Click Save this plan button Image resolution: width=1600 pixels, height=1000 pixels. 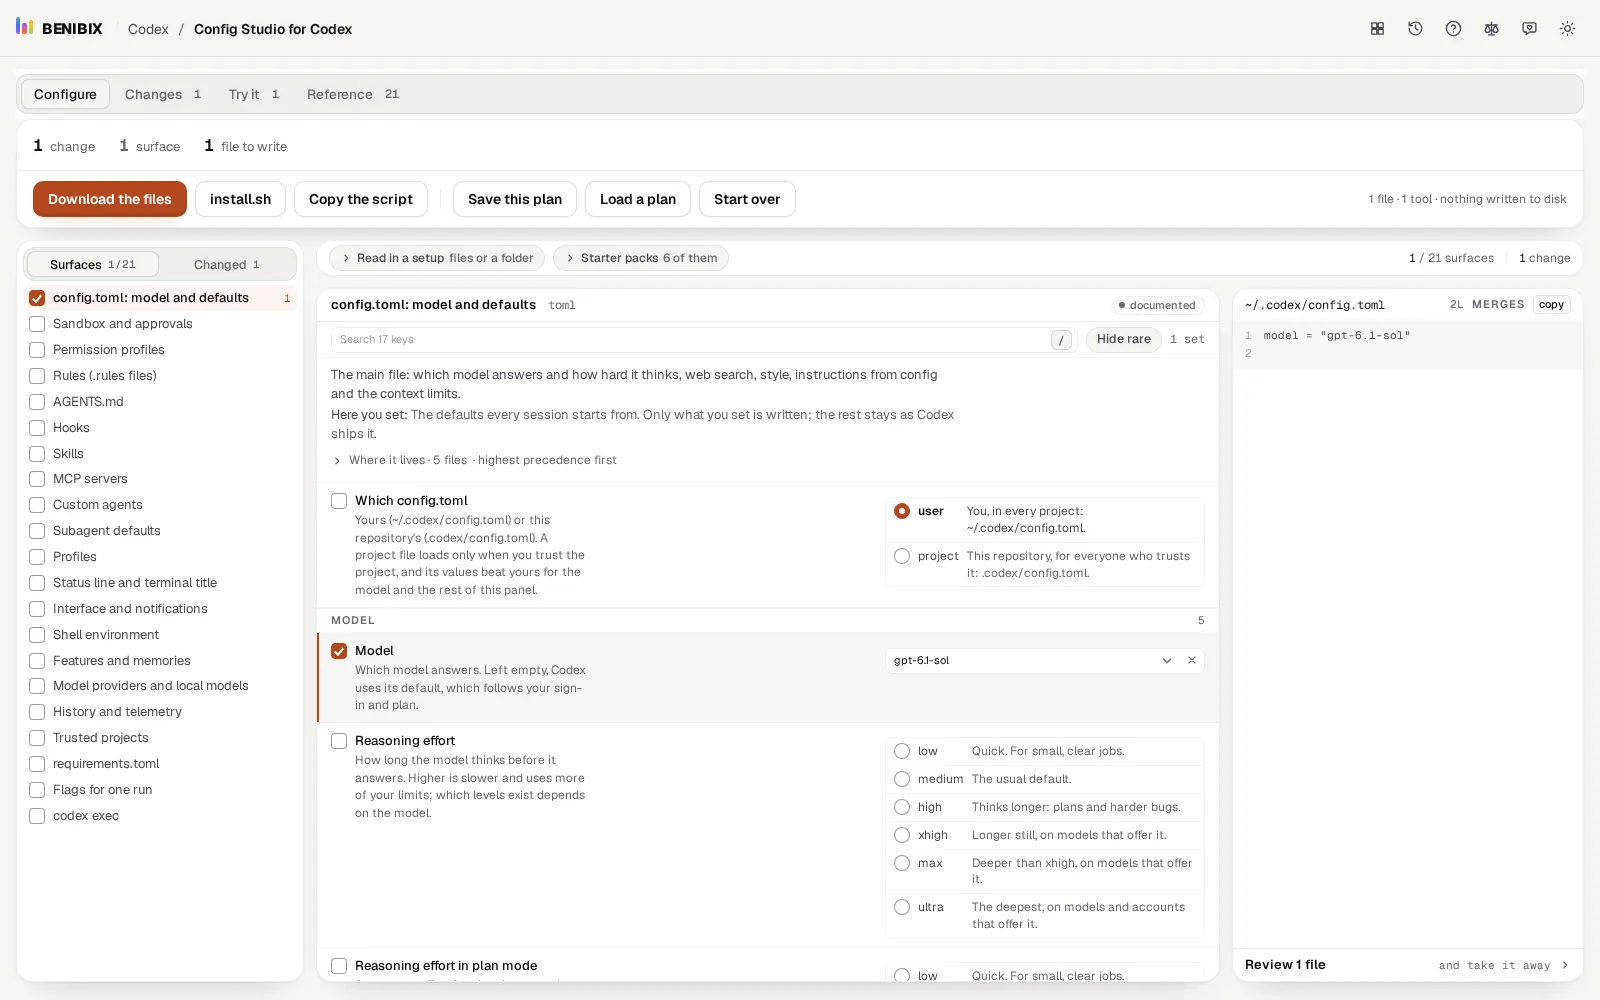[515, 199]
